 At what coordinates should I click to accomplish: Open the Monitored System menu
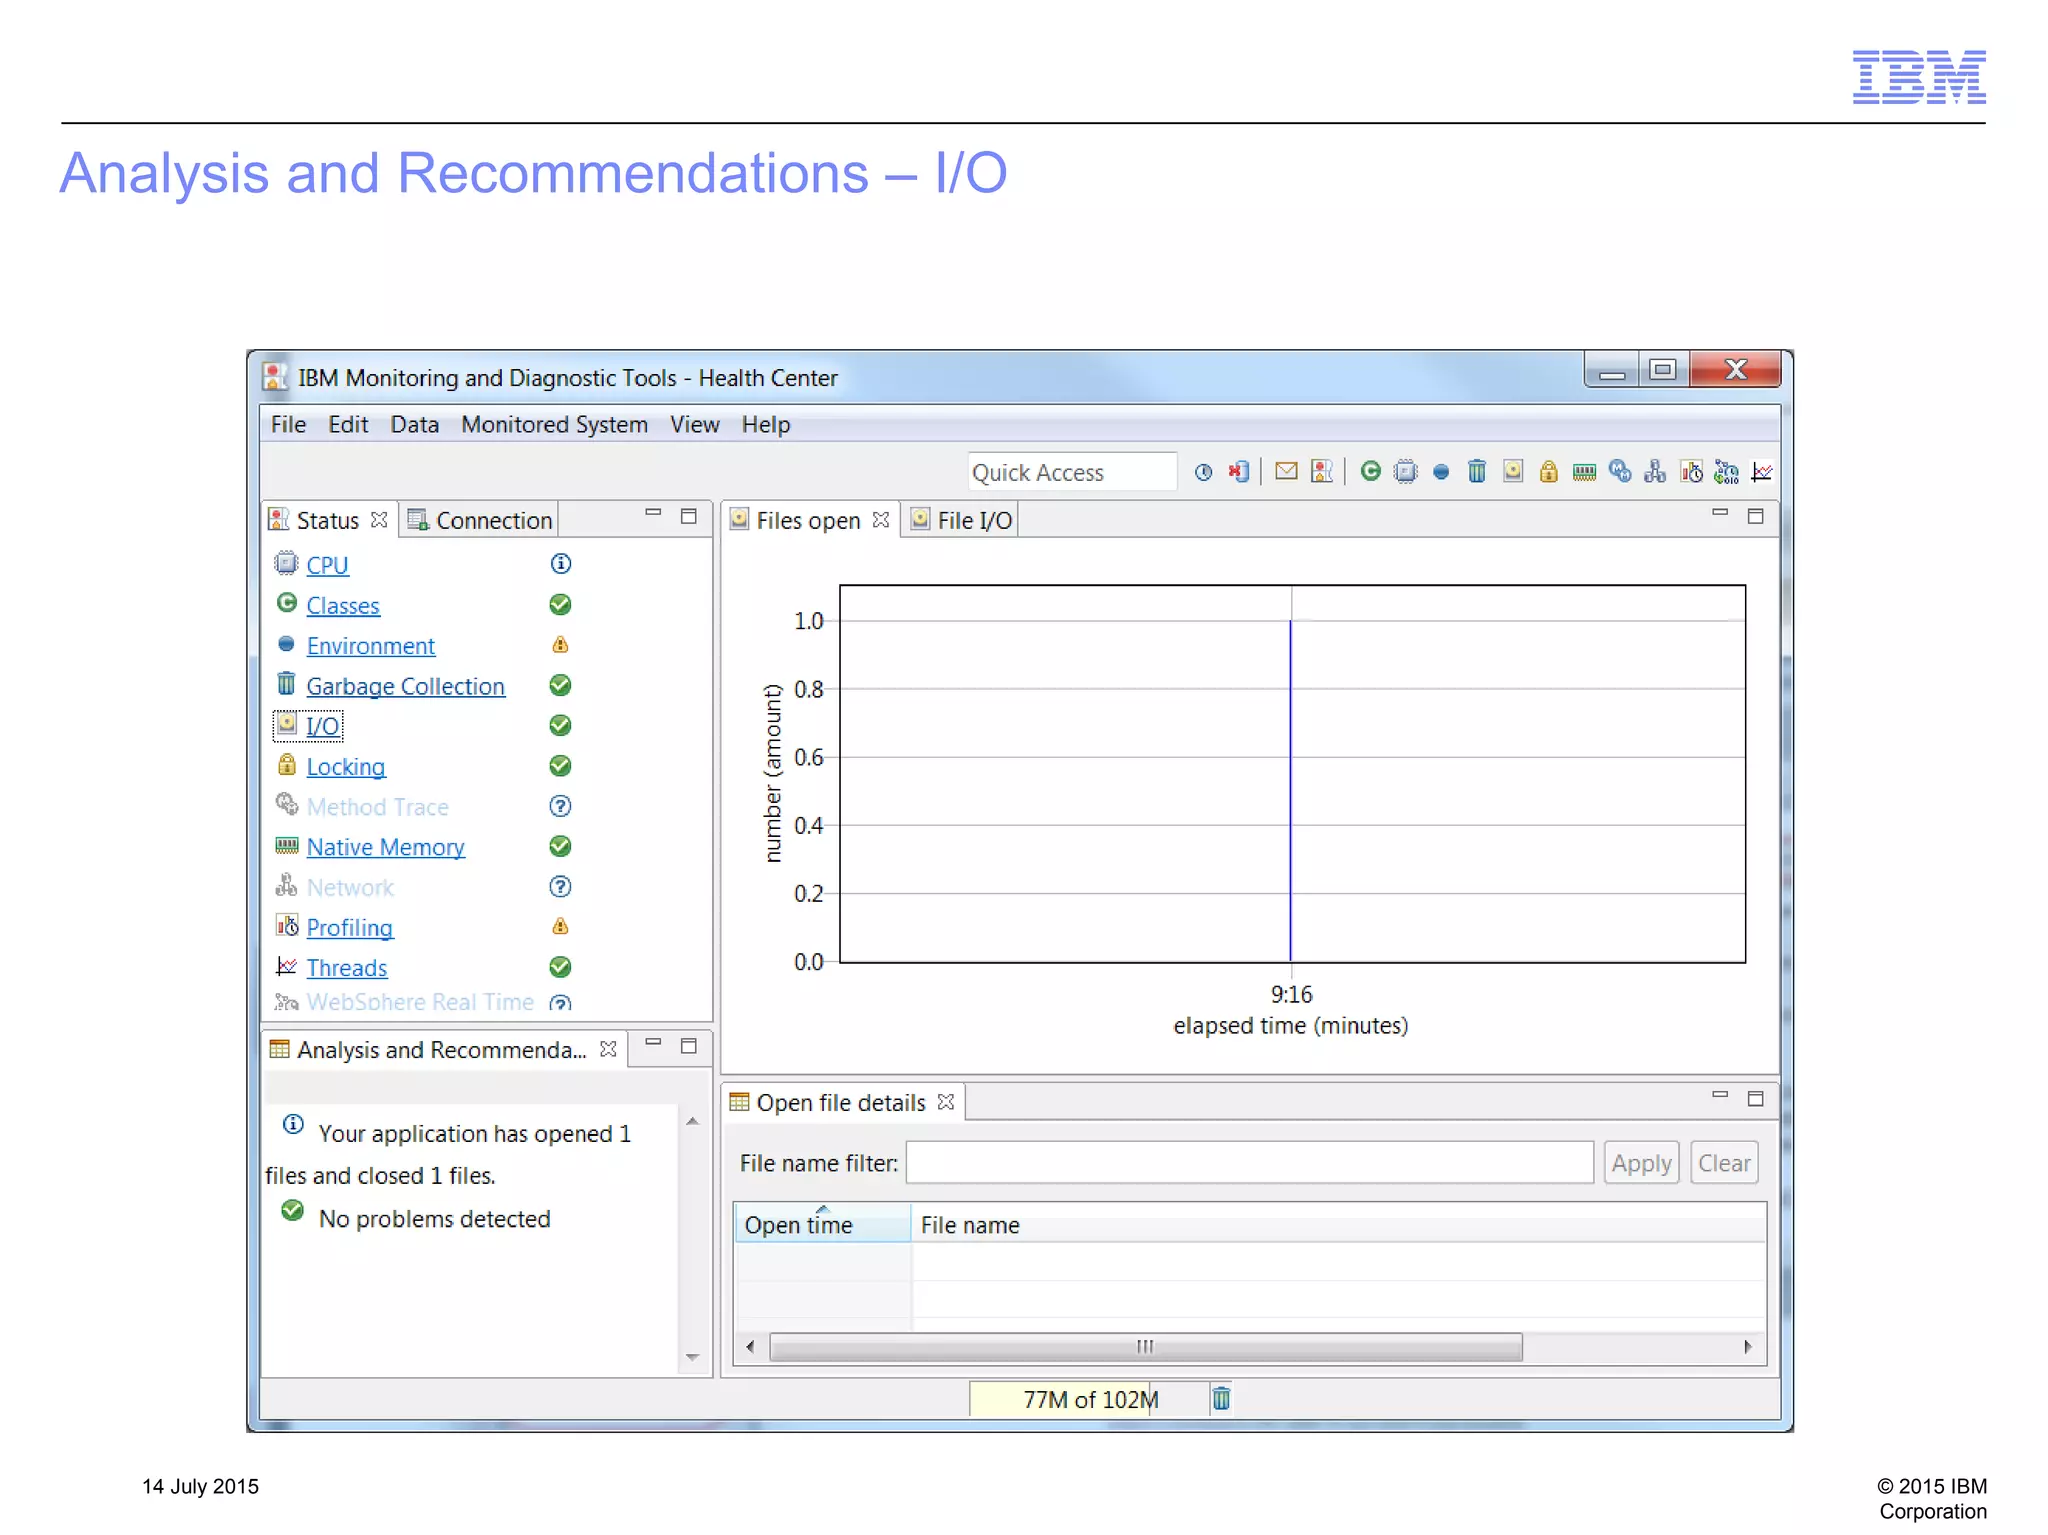tap(554, 425)
